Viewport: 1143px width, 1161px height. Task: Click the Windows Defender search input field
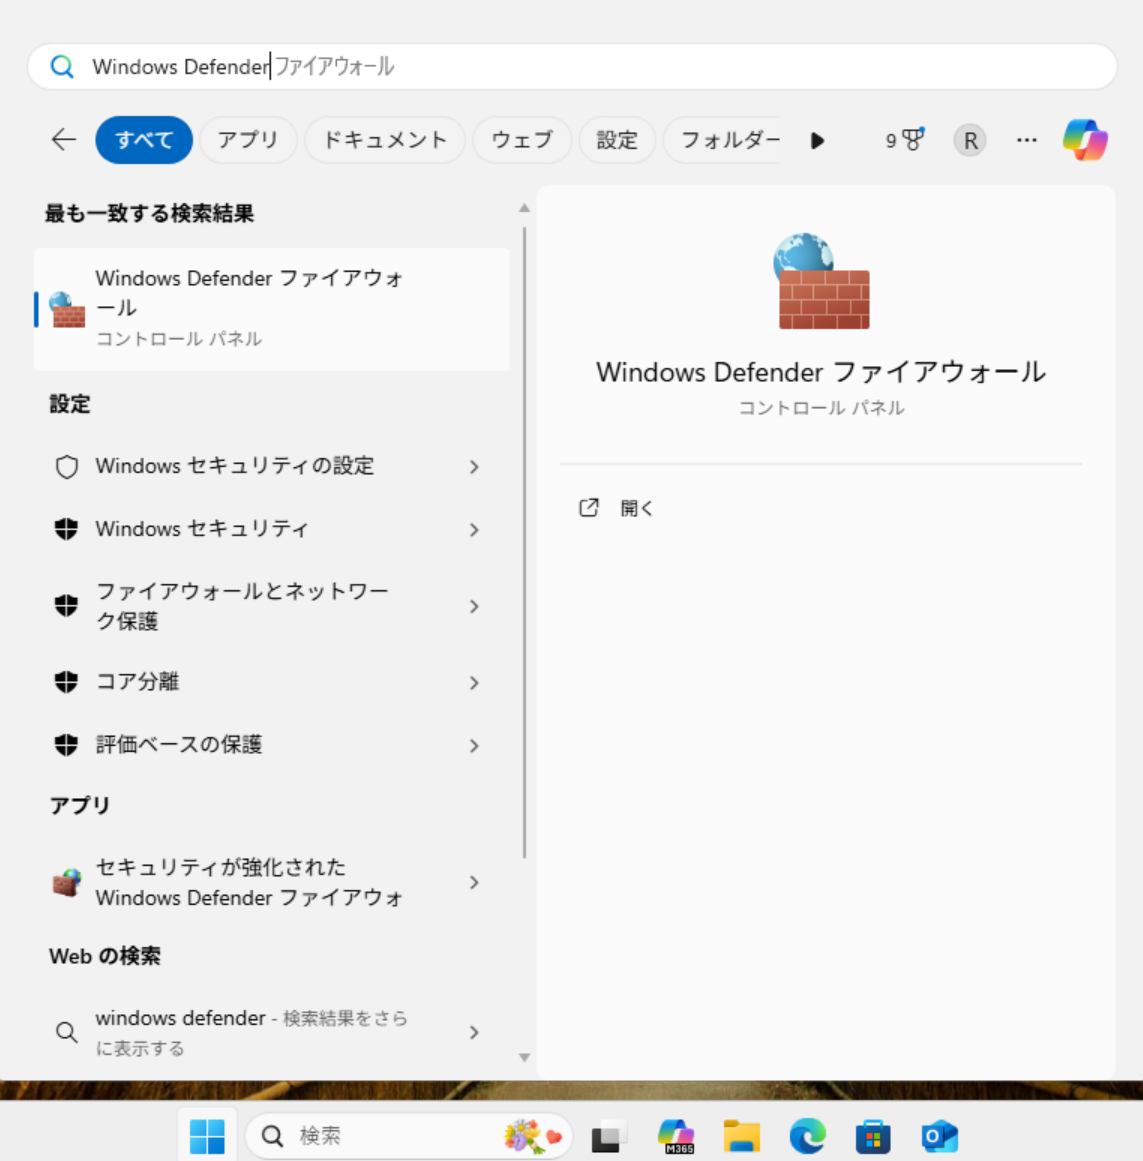[x=600, y=67]
